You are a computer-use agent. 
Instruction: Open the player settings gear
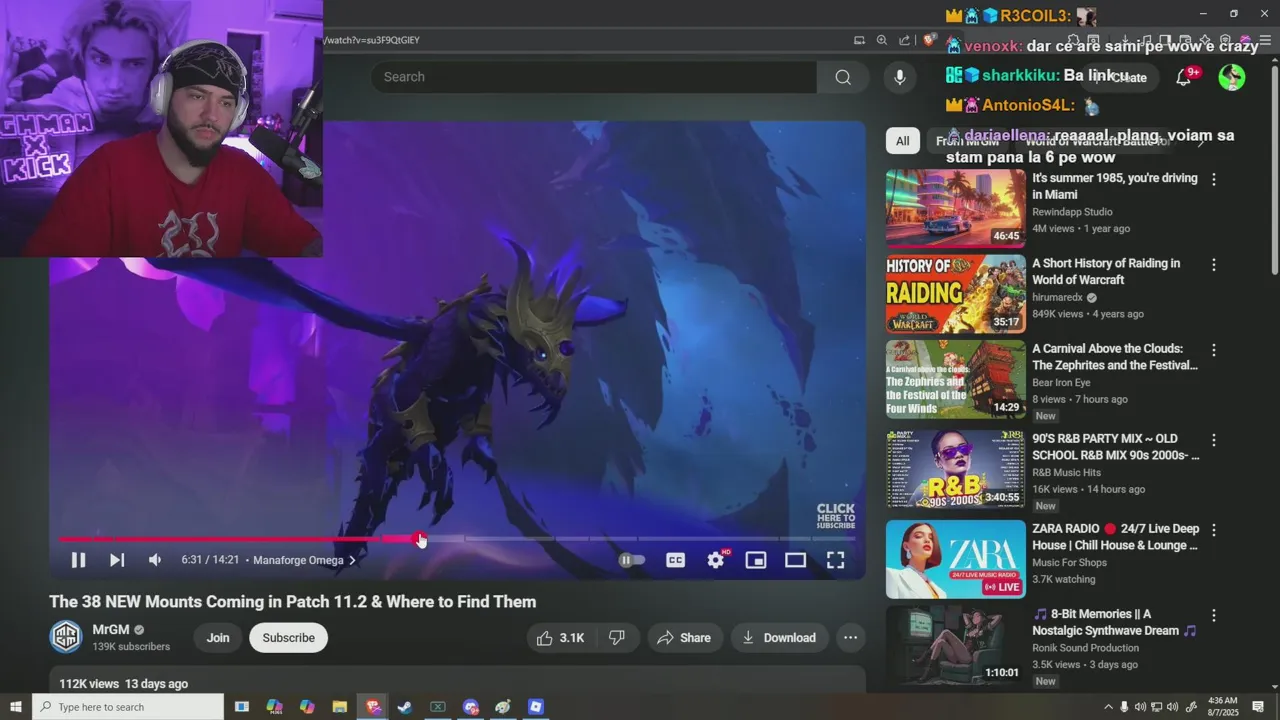click(x=716, y=560)
